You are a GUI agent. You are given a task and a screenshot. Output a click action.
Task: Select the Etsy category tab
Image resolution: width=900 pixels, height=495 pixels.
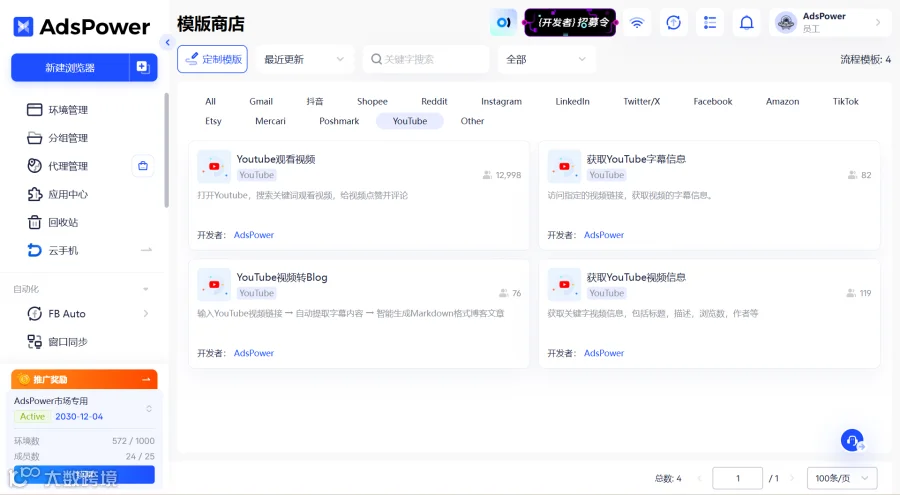click(x=213, y=121)
